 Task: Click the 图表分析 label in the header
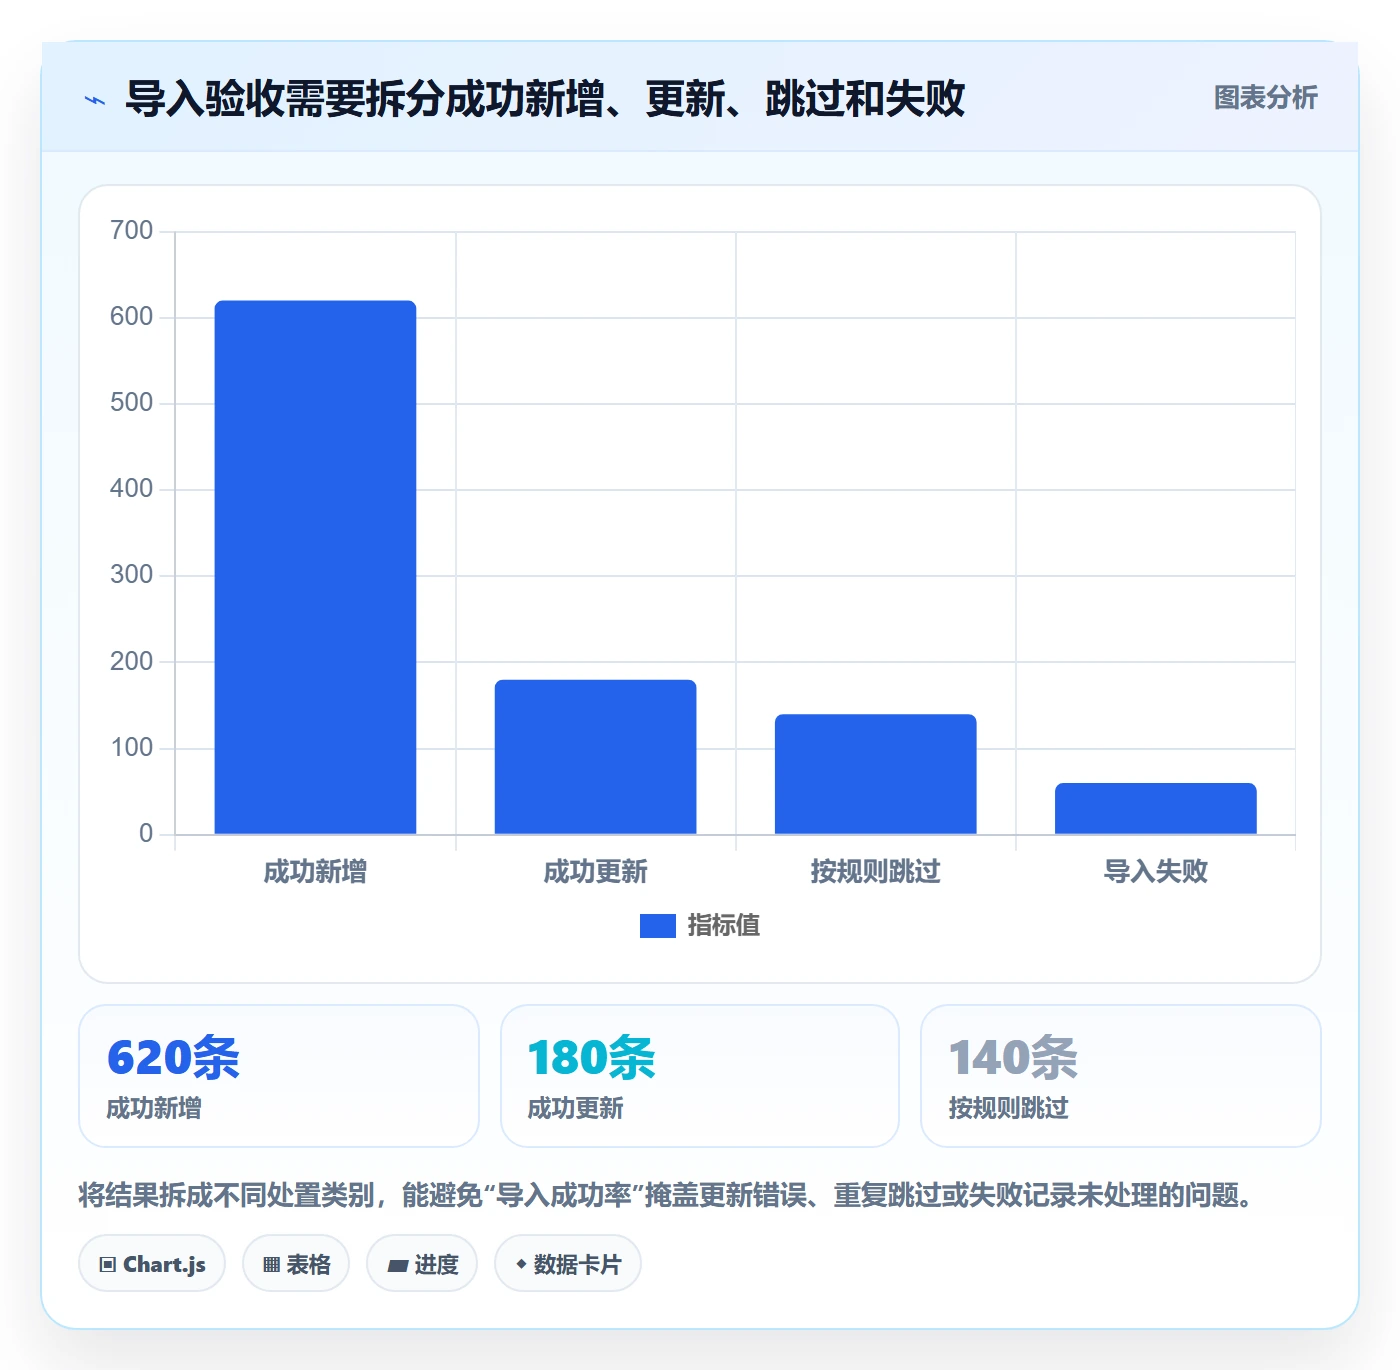(1265, 98)
